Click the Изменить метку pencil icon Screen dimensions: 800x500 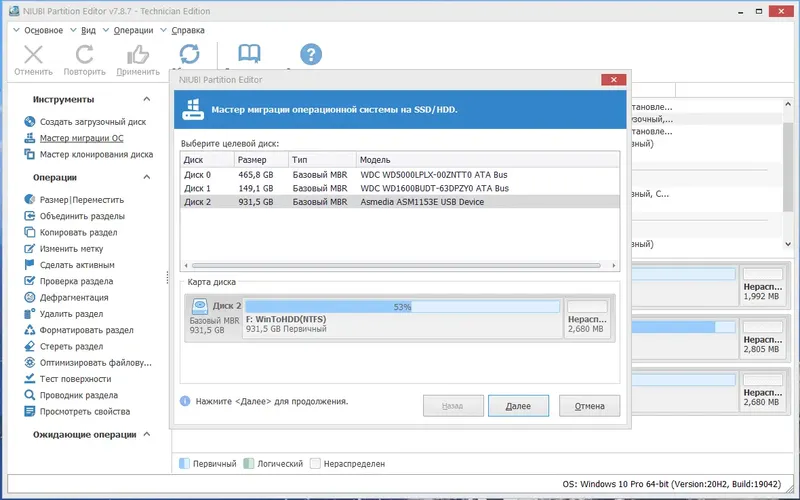(x=30, y=248)
